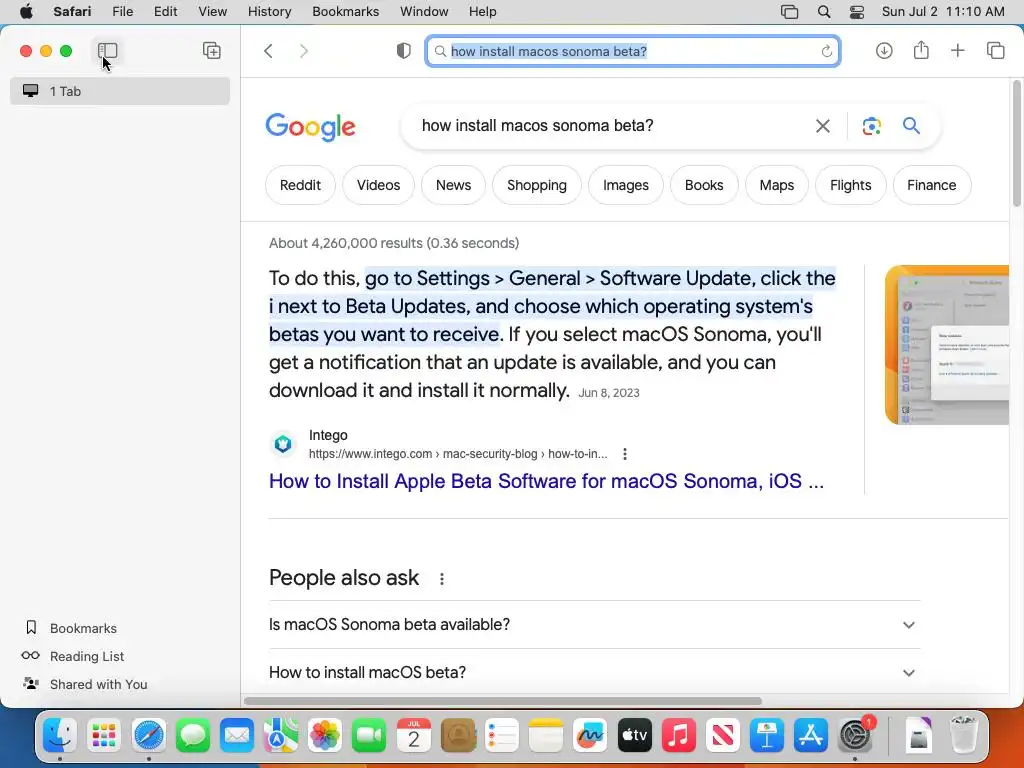Click the blue Google search magnifier
The width and height of the screenshot is (1024, 768).
click(x=912, y=125)
